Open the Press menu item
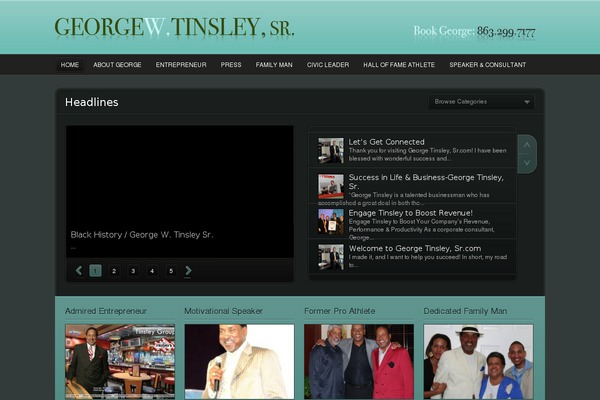Screen dimensions: 600x400 tap(231, 65)
